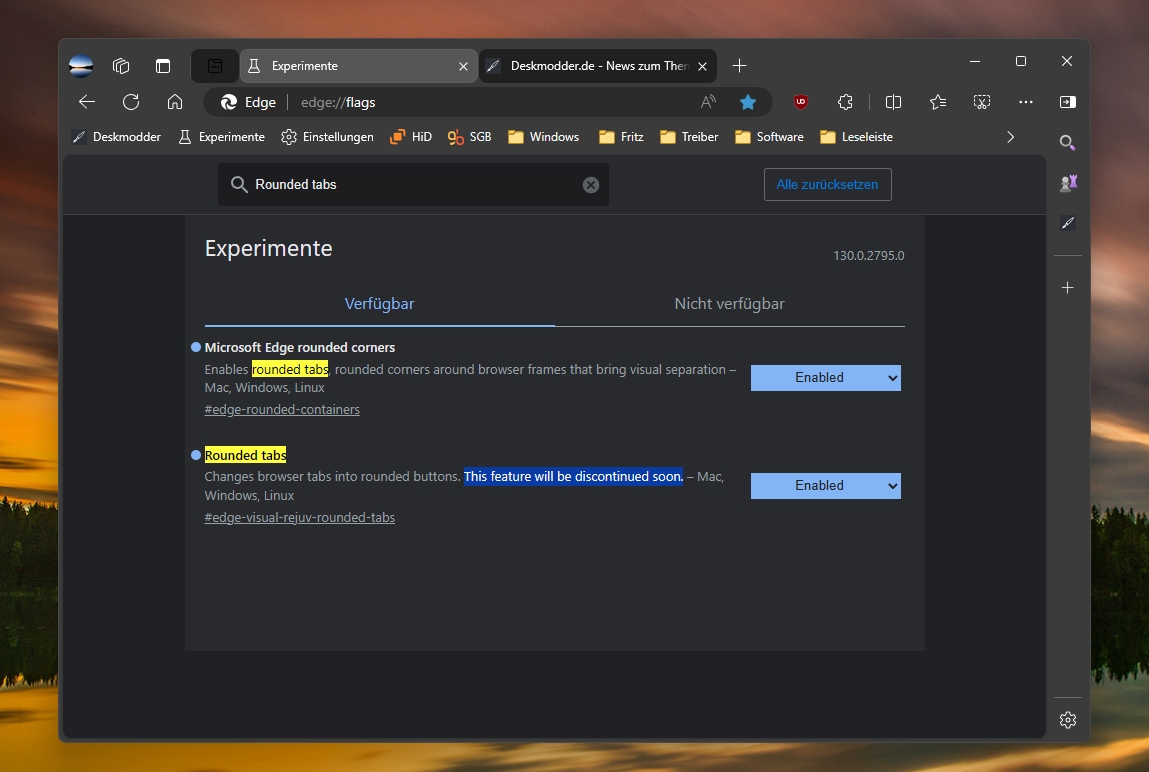This screenshot has width=1149, height=772.
Task: Open the SGB bookmark
Action: coord(470,137)
